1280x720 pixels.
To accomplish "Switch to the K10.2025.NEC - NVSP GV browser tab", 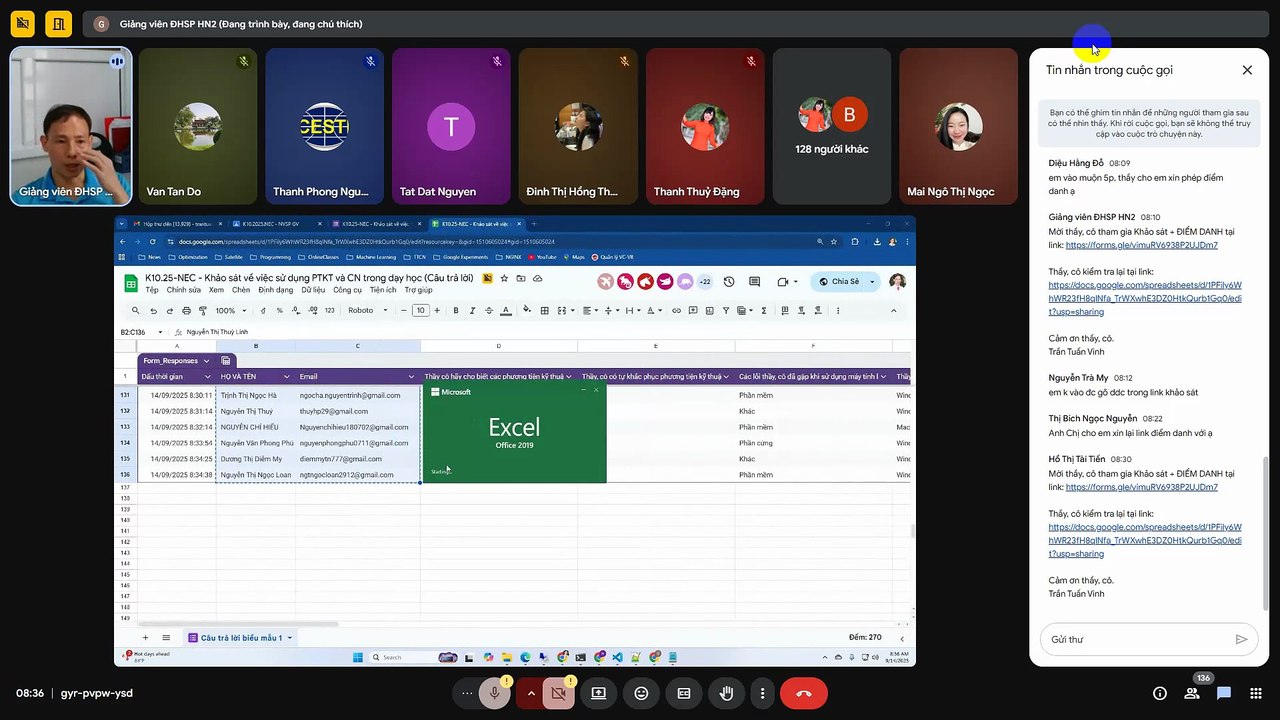I will (277, 224).
